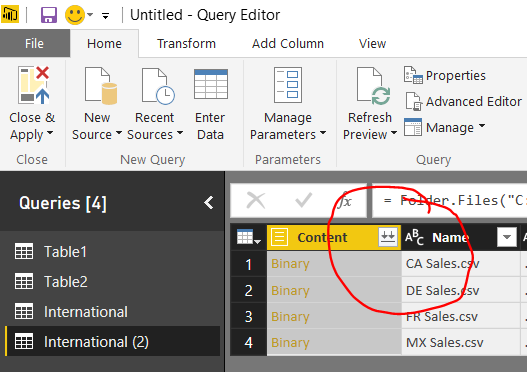Image resolution: width=527 pixels, height=372 pixels.
Task: Select the International (2) query
Action: (x=113, y=342)
